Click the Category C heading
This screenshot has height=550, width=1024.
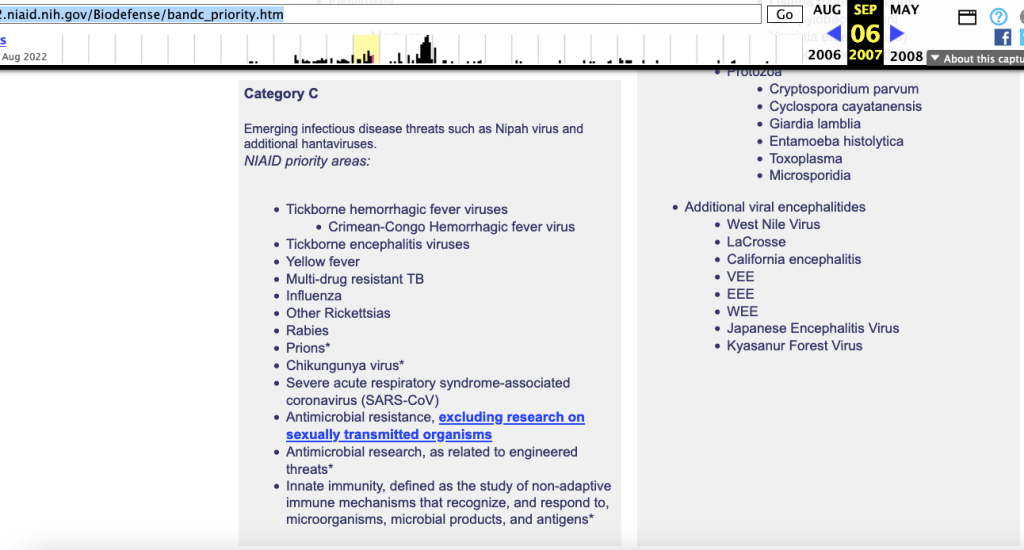point(281,94)
